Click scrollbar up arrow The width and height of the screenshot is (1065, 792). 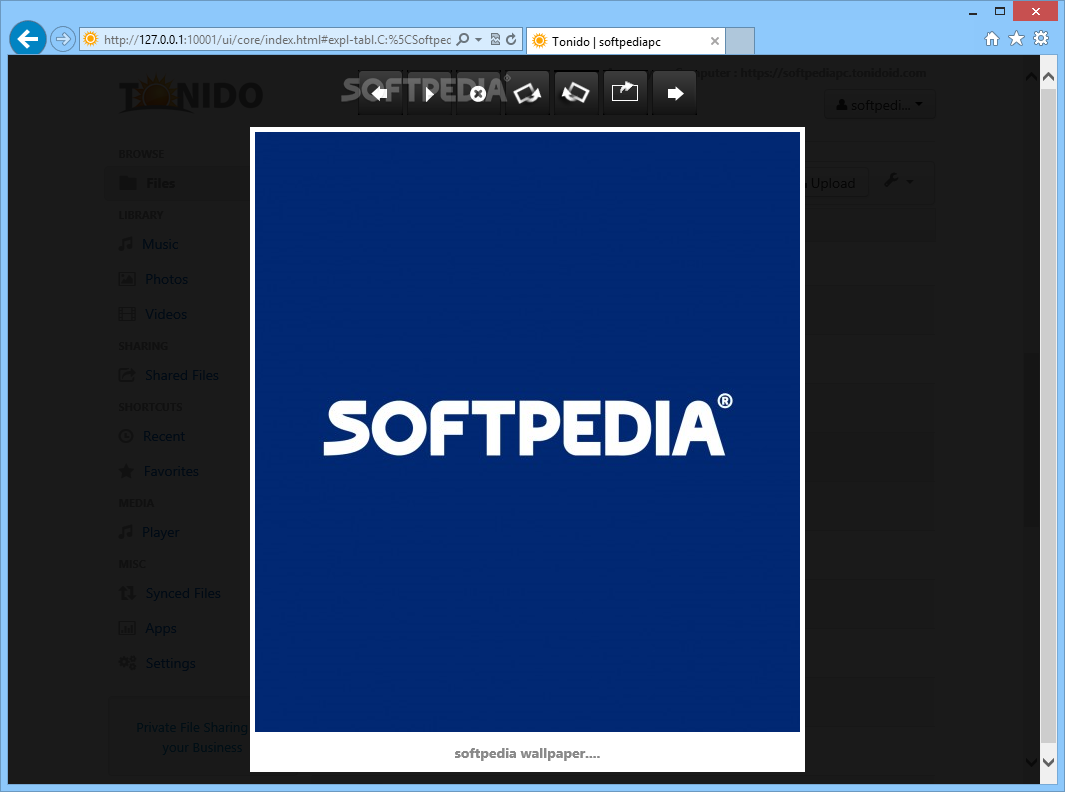tap(1048, 77)
